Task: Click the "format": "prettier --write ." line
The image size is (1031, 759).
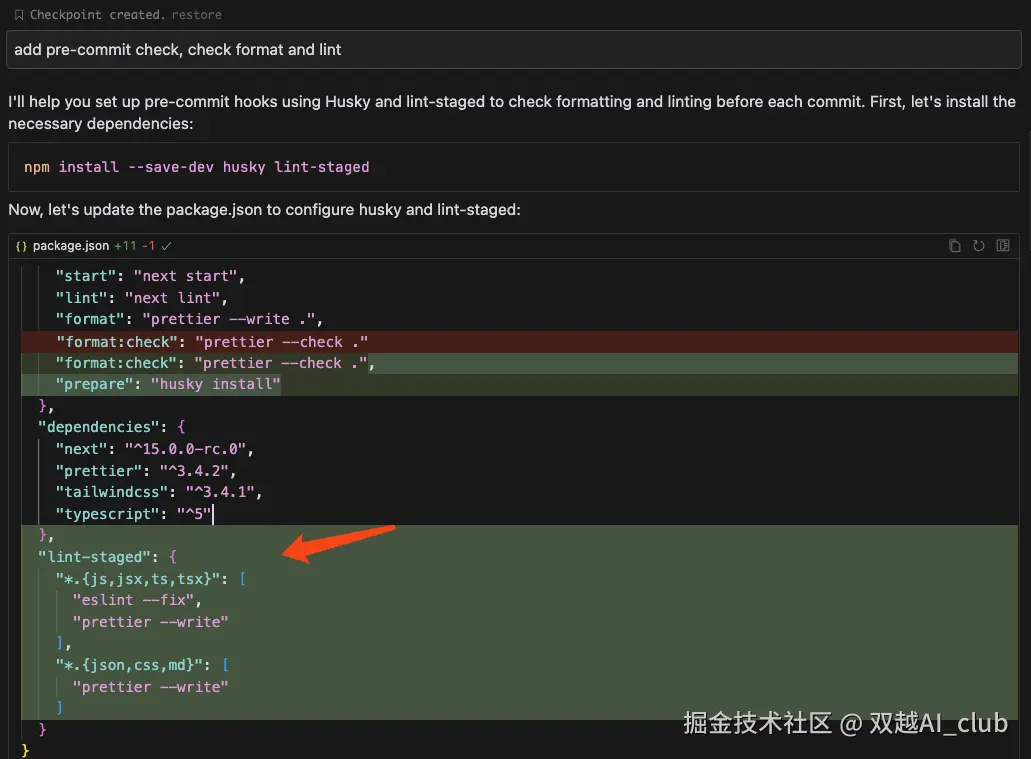Action: pos(189,319)
